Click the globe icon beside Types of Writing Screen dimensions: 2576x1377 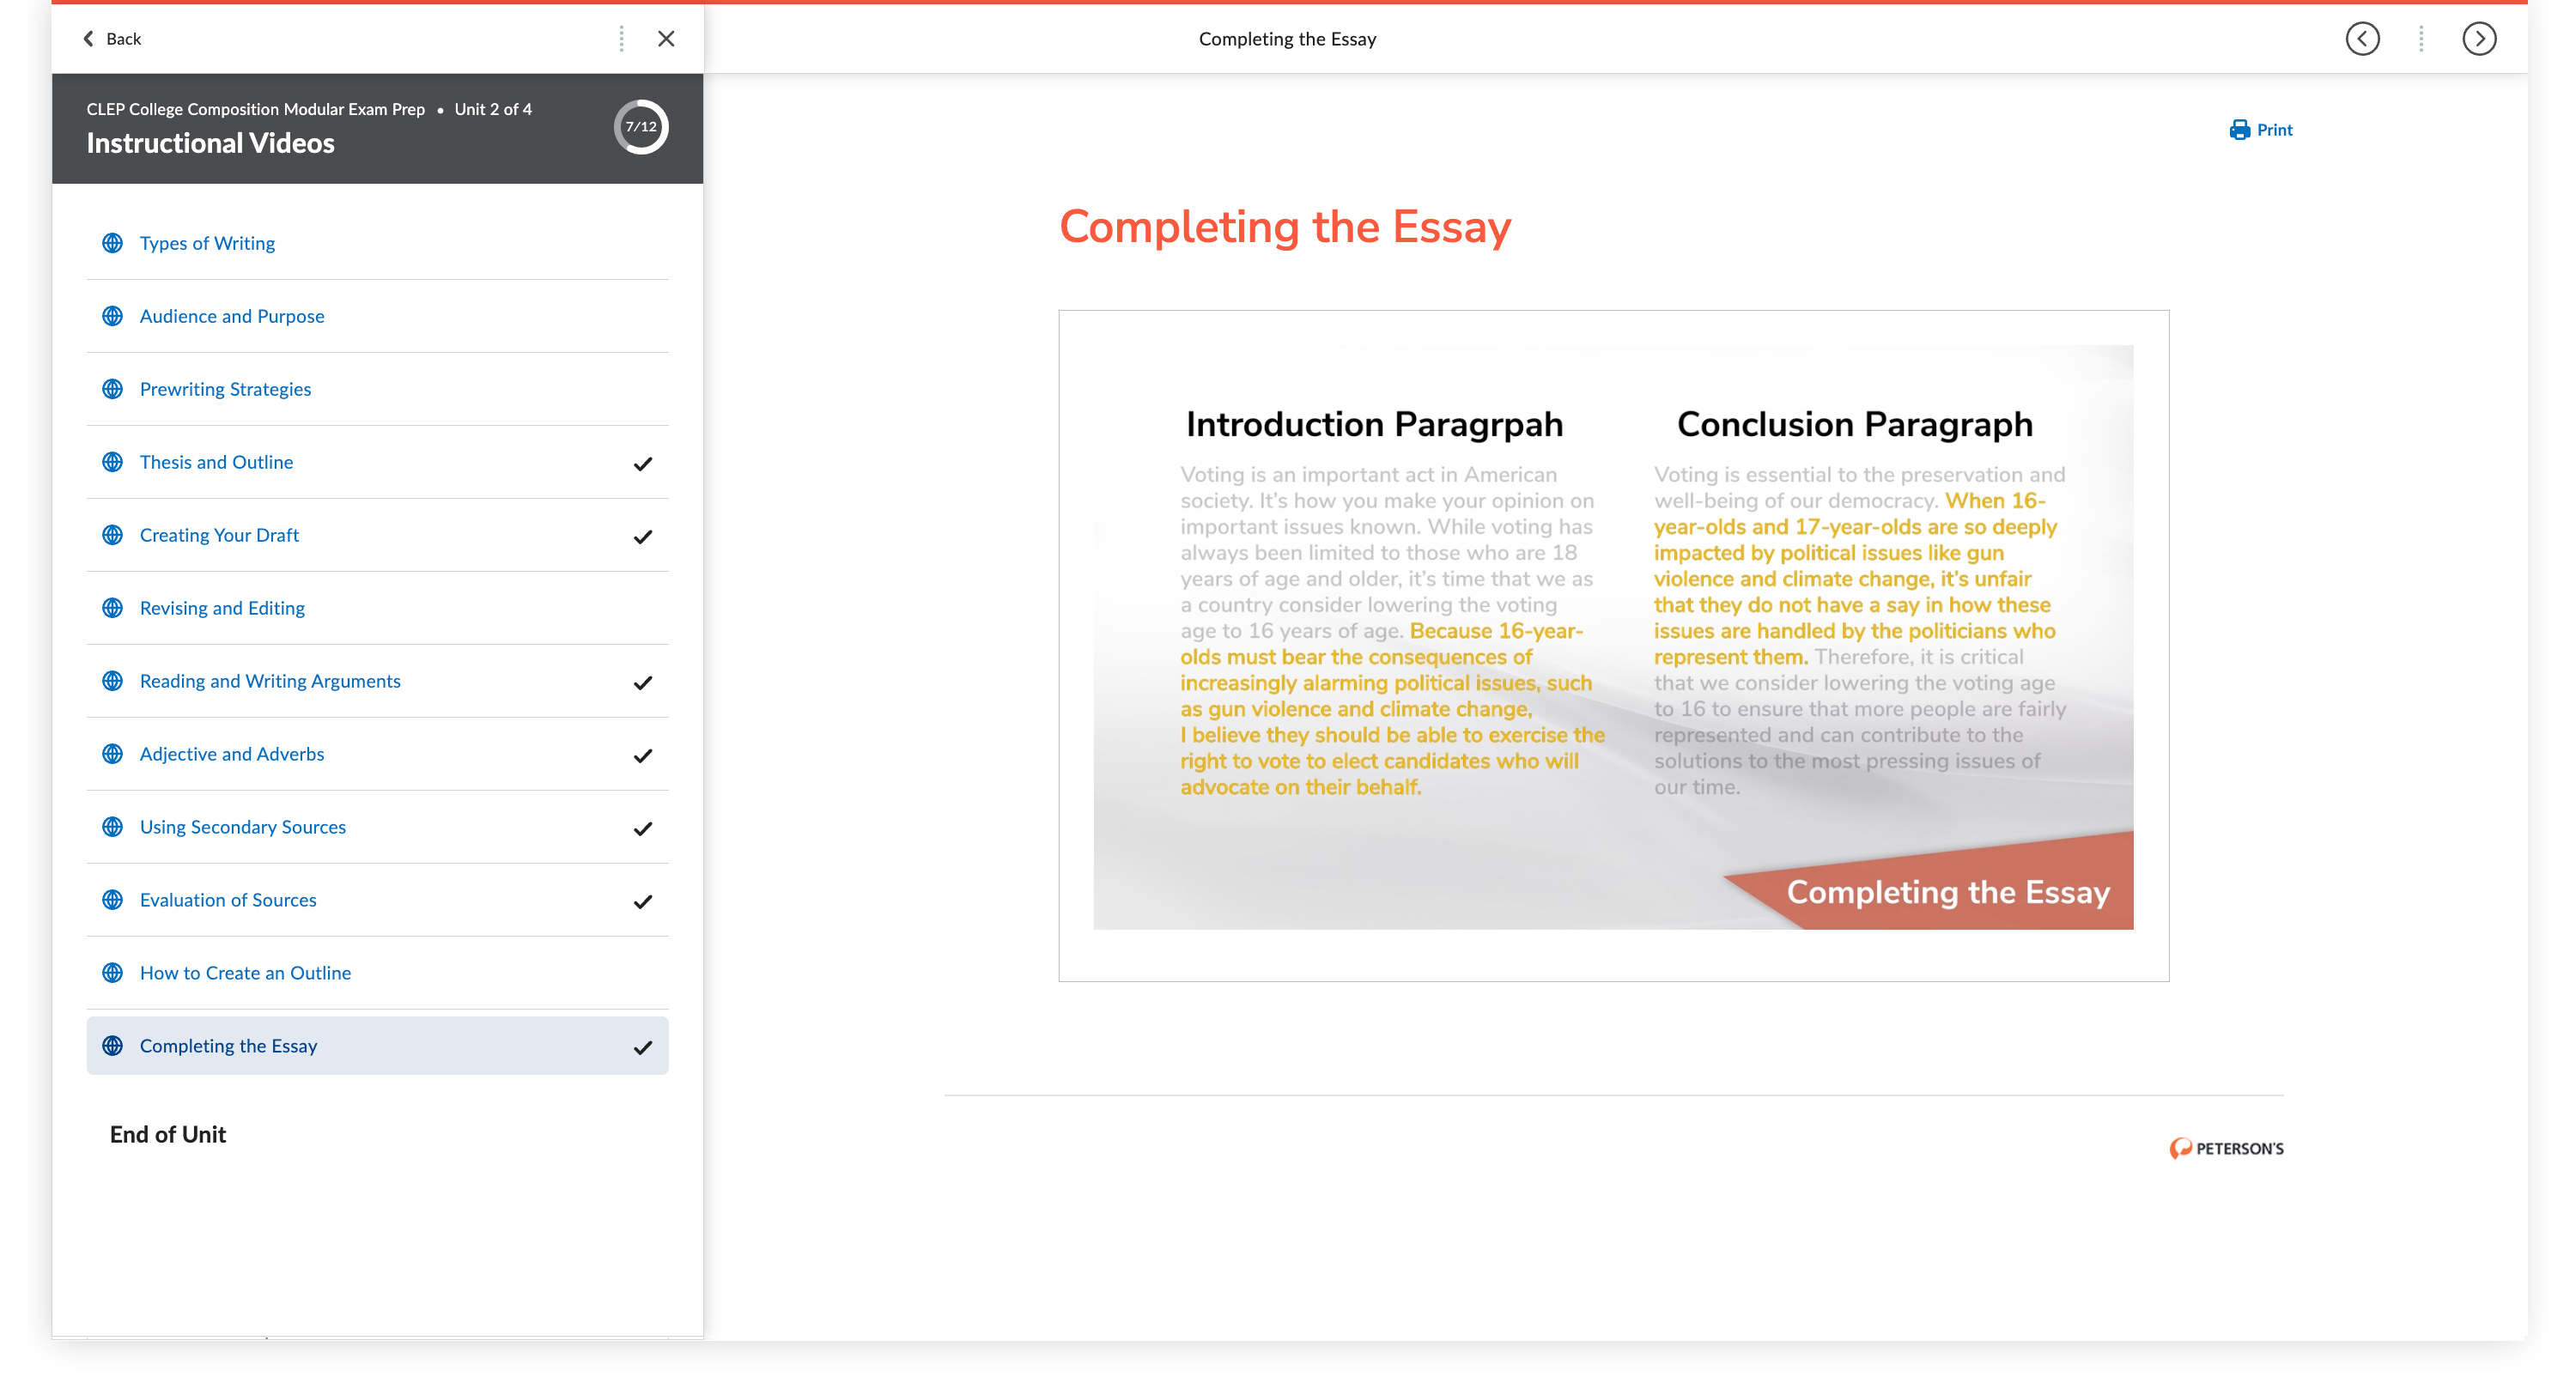tap(113, 243)
